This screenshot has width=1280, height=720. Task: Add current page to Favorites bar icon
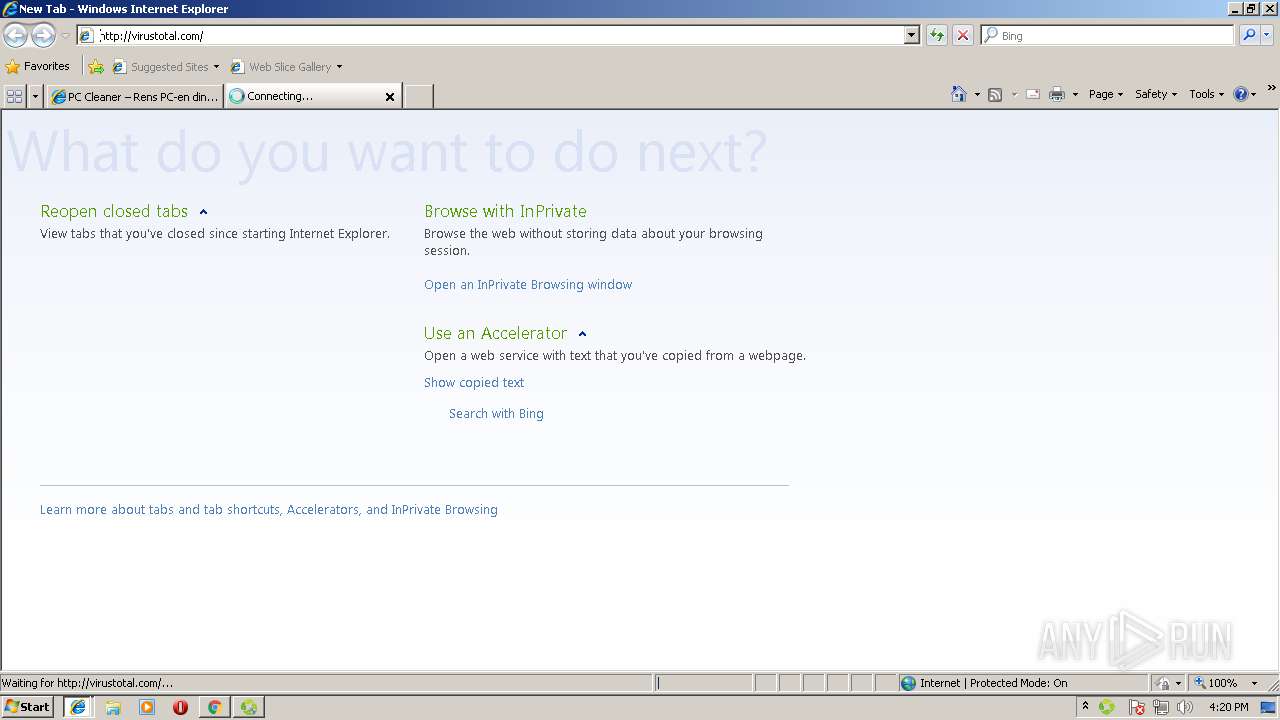96,67
